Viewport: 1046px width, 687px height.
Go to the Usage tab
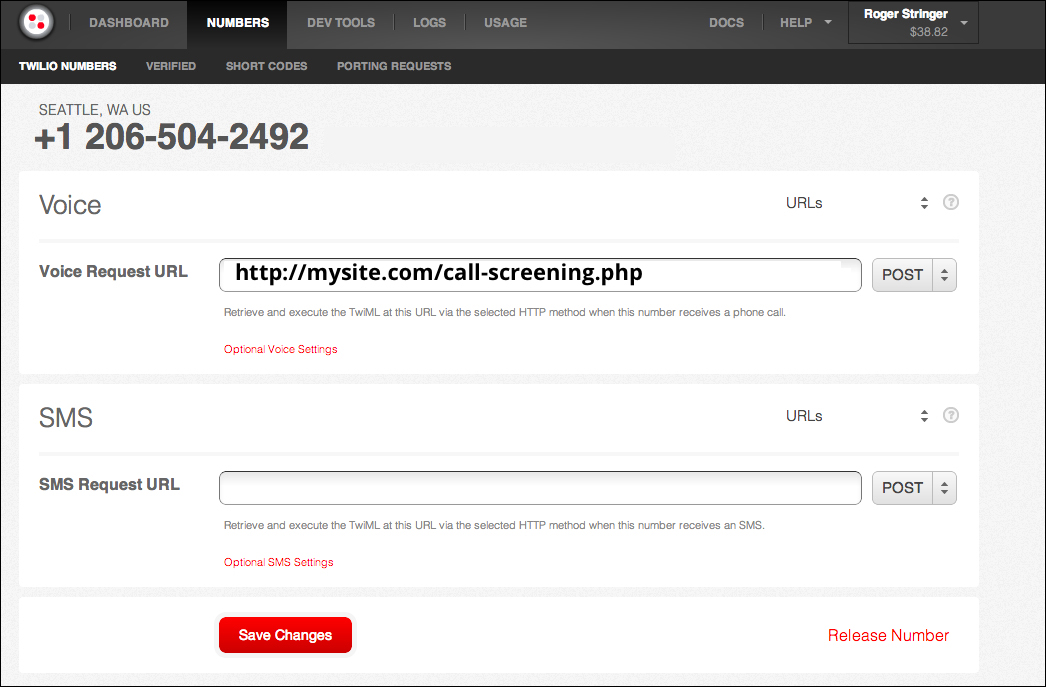coord(505,23)
